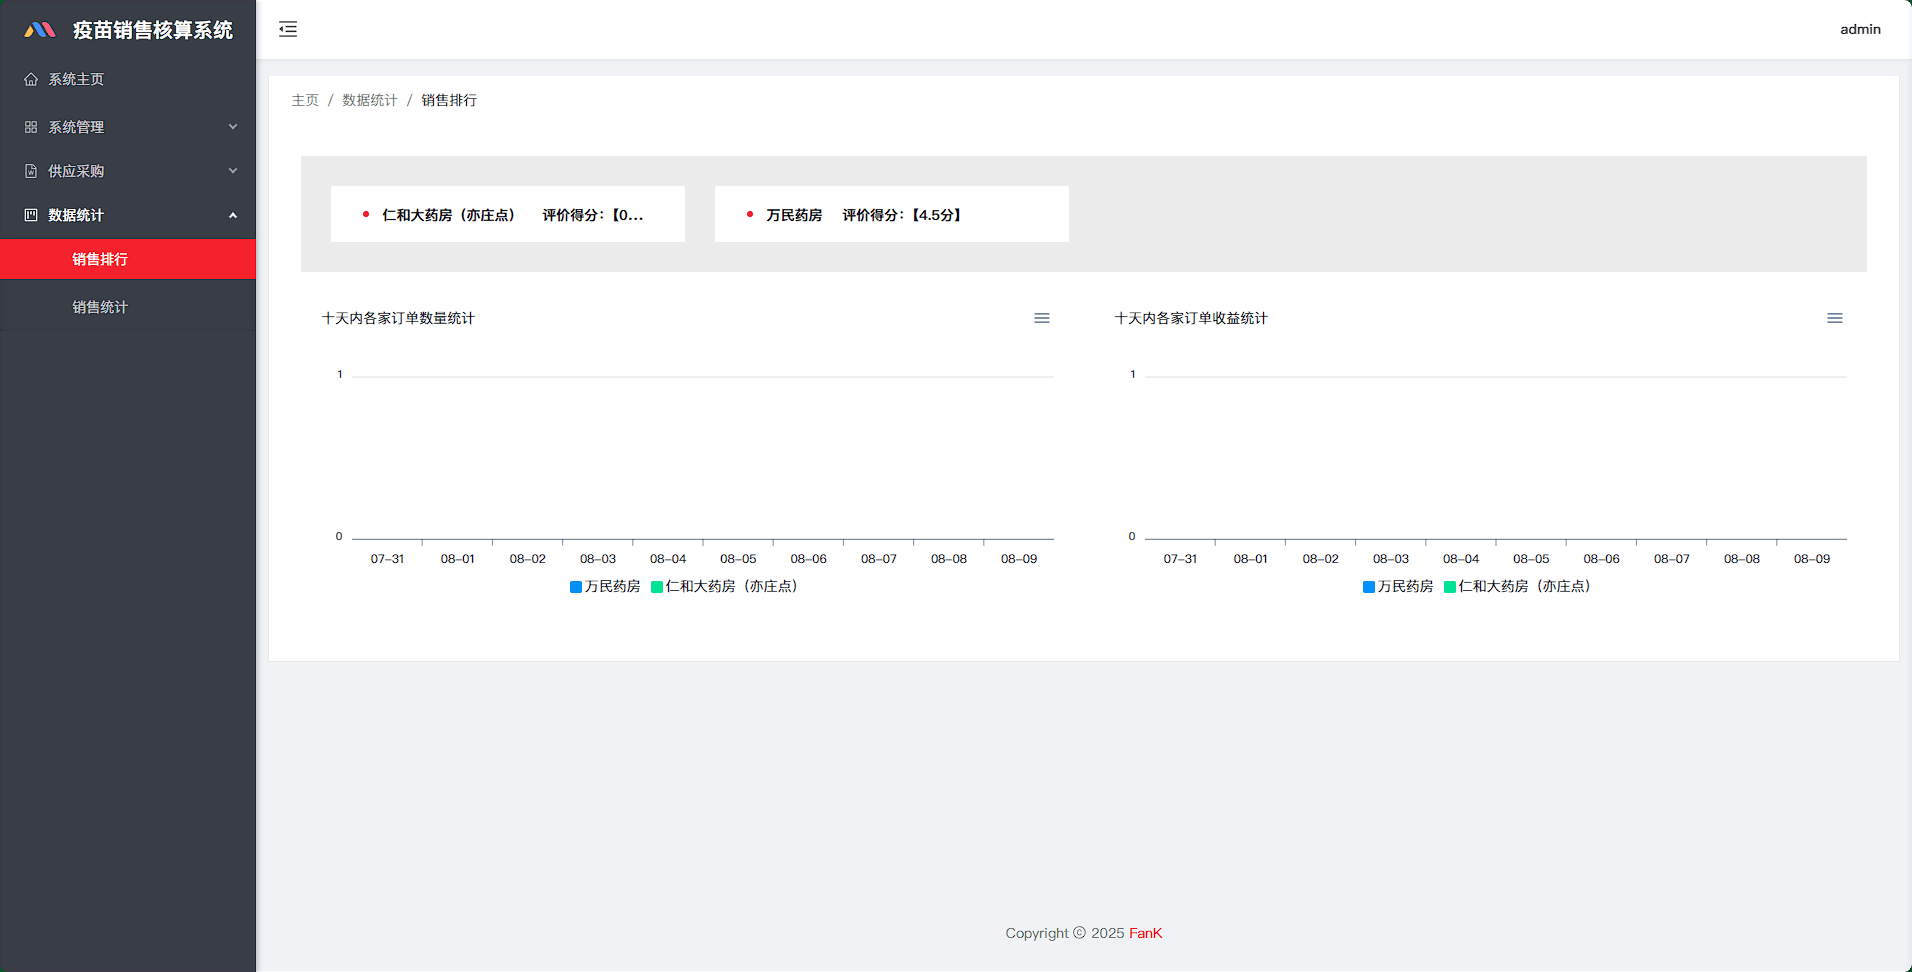Select the 销售统计 menu item

[x=100, y=307]
